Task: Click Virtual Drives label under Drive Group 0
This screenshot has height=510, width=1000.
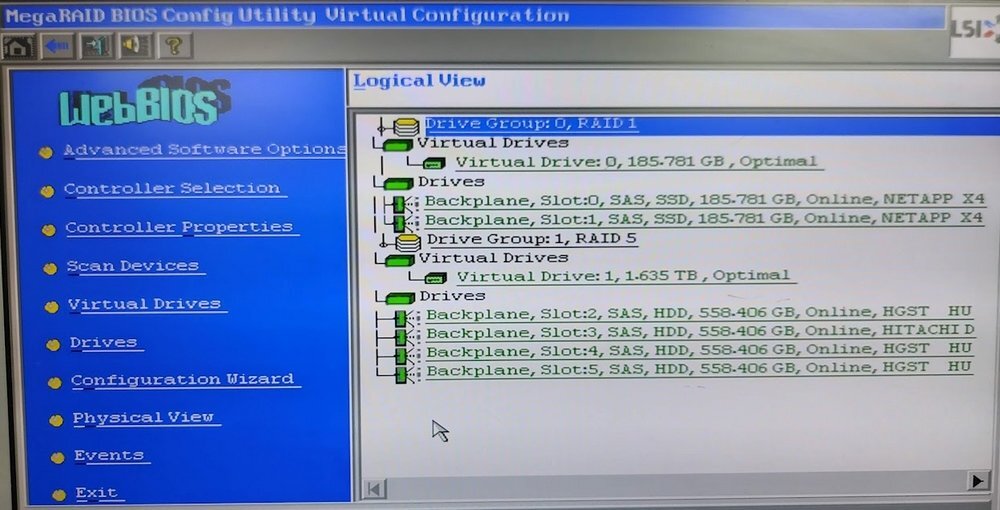Action: tap(492, 143)
